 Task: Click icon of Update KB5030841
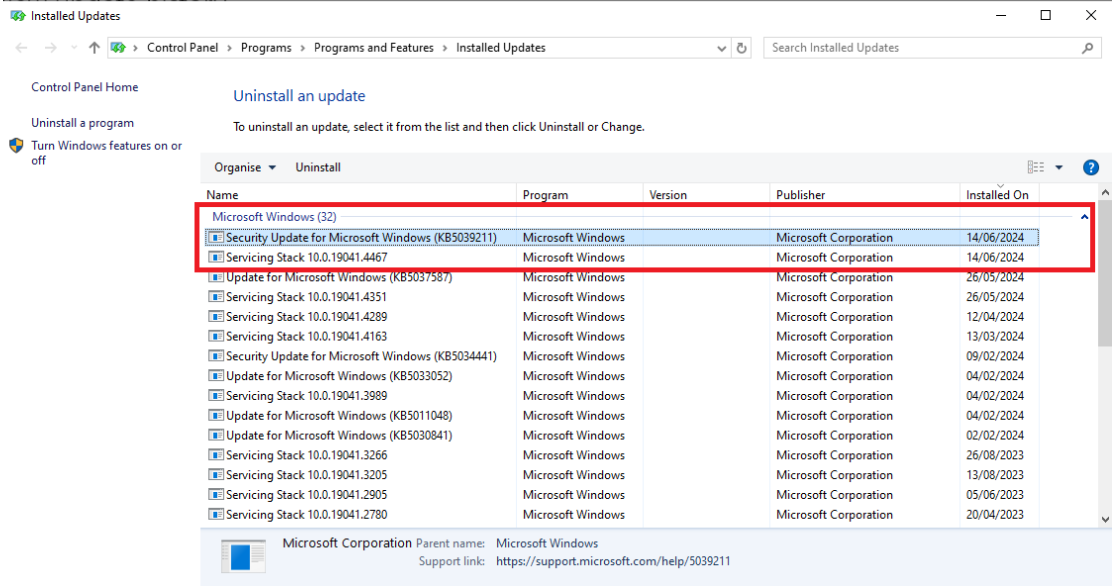[216, 436]
